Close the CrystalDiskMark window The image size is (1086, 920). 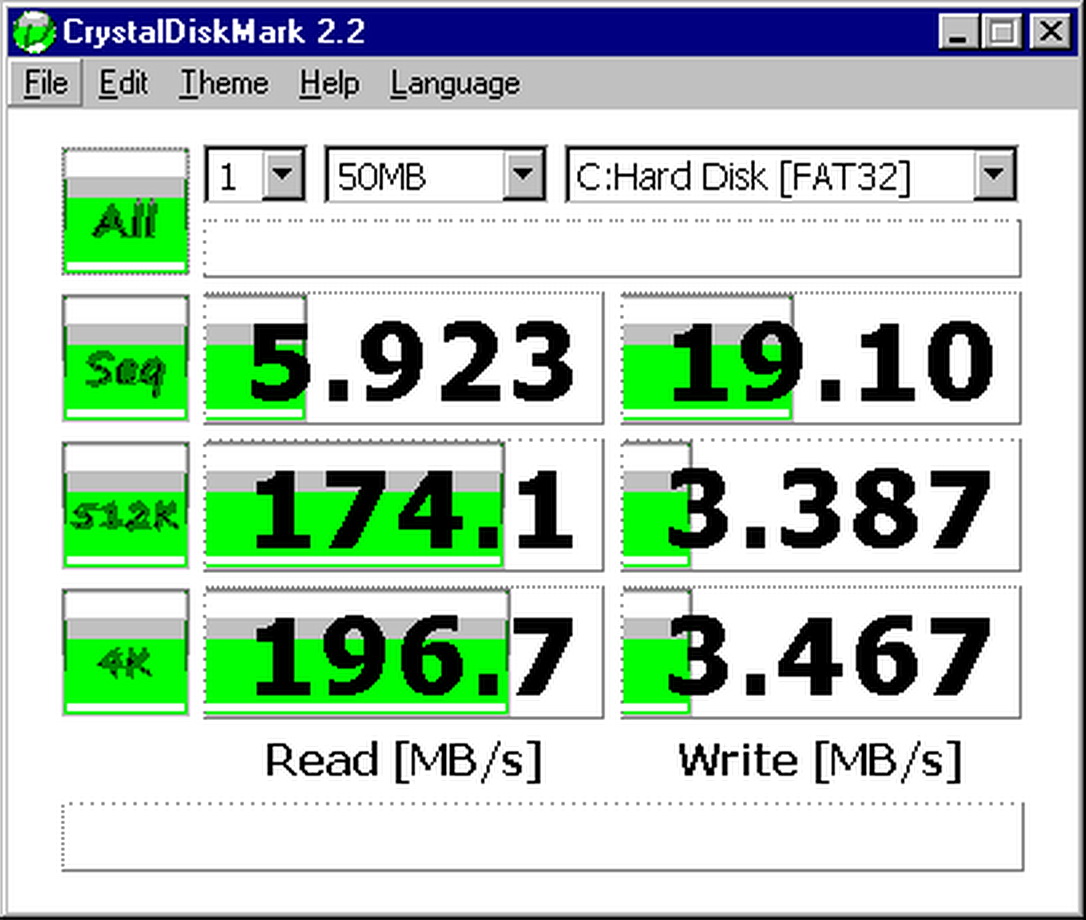pyautogui.click(x=1050, y=32)
